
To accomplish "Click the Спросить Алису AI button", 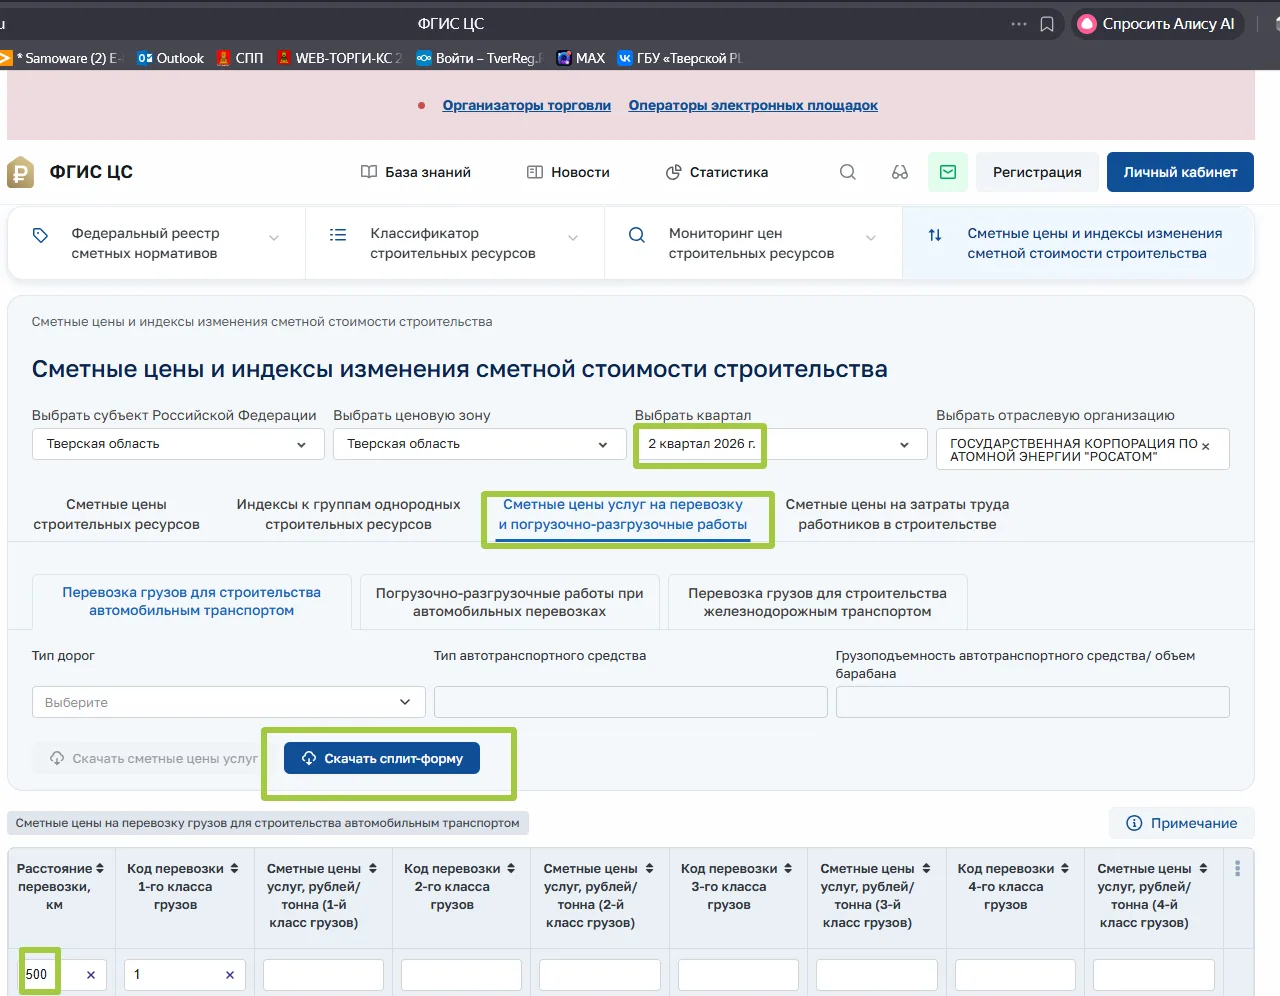I will click(x=1158, y=24).
